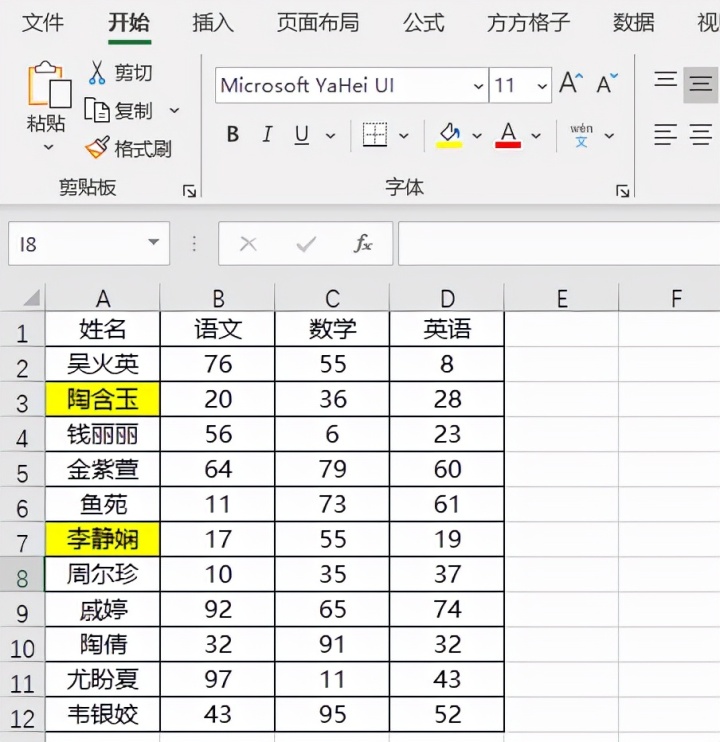
Task: Select column E header
Action: tap(562, 298)
